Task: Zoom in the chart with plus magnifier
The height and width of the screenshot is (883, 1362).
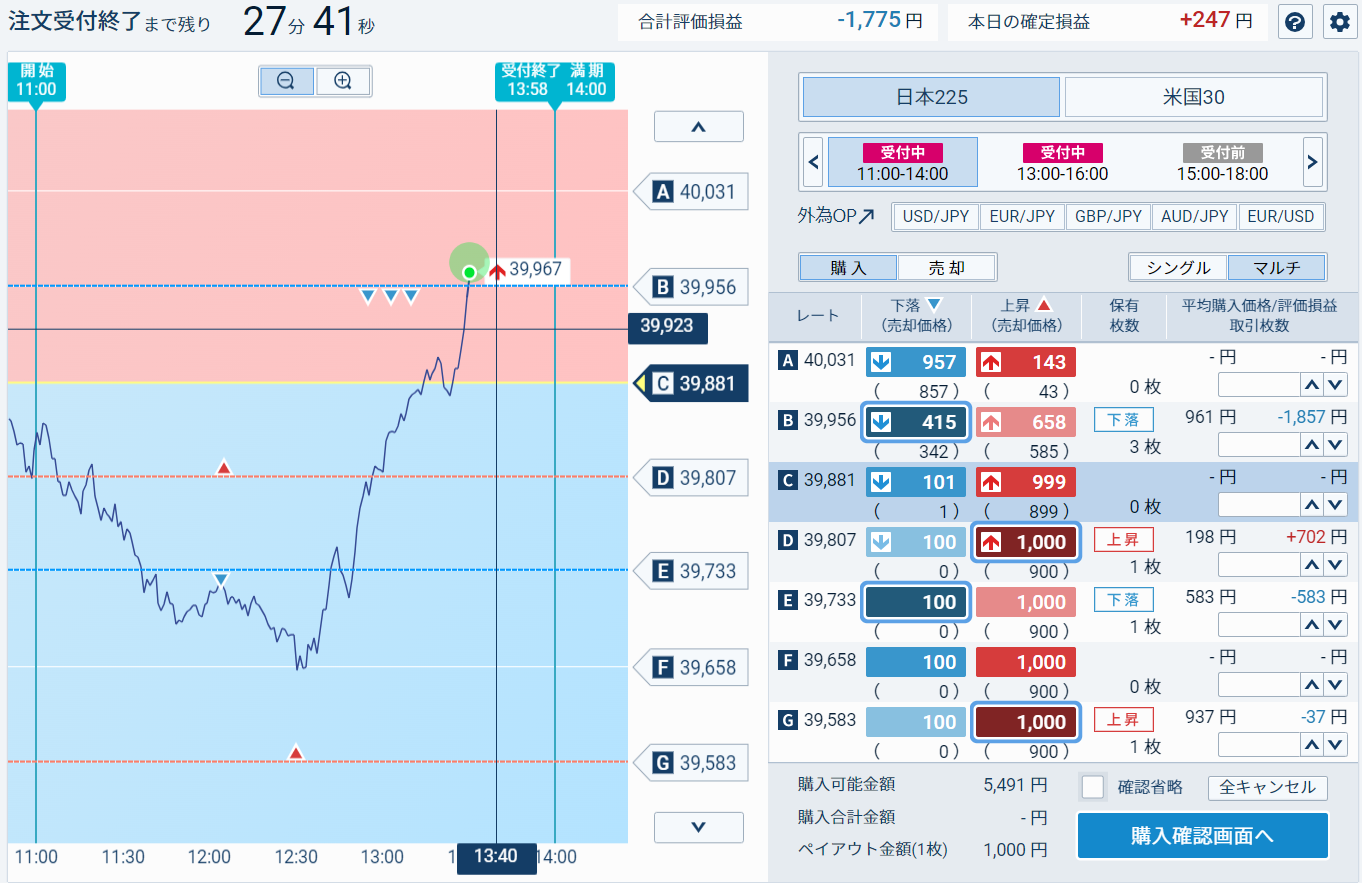Action: (x=343, y=82)
